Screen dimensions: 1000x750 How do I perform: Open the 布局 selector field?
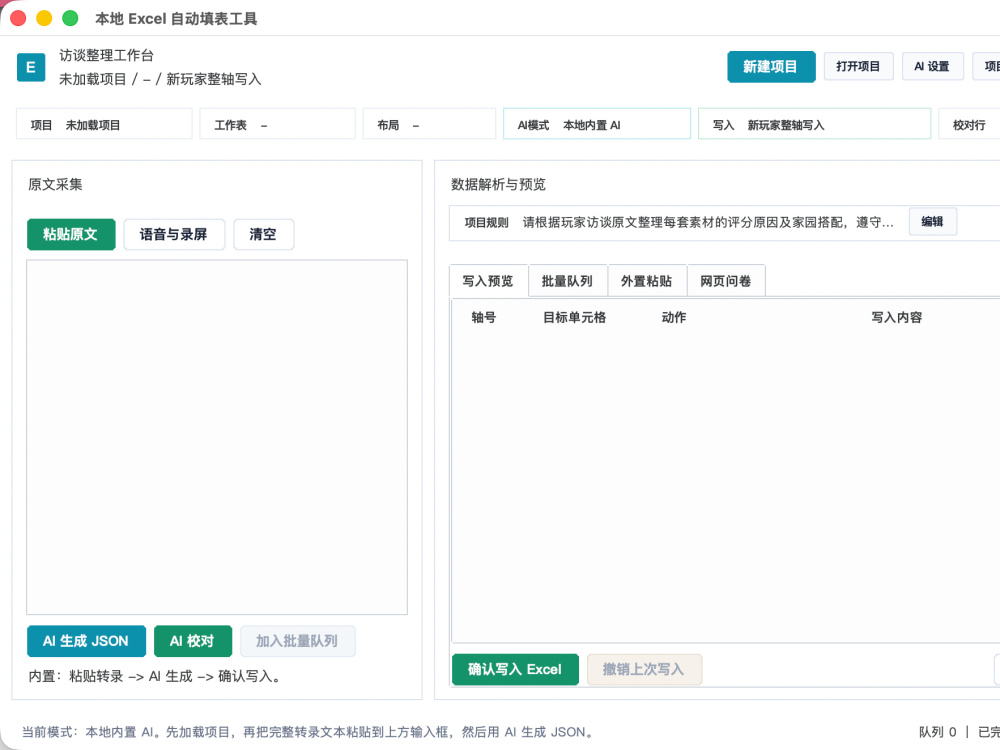(x=429, y=124)
